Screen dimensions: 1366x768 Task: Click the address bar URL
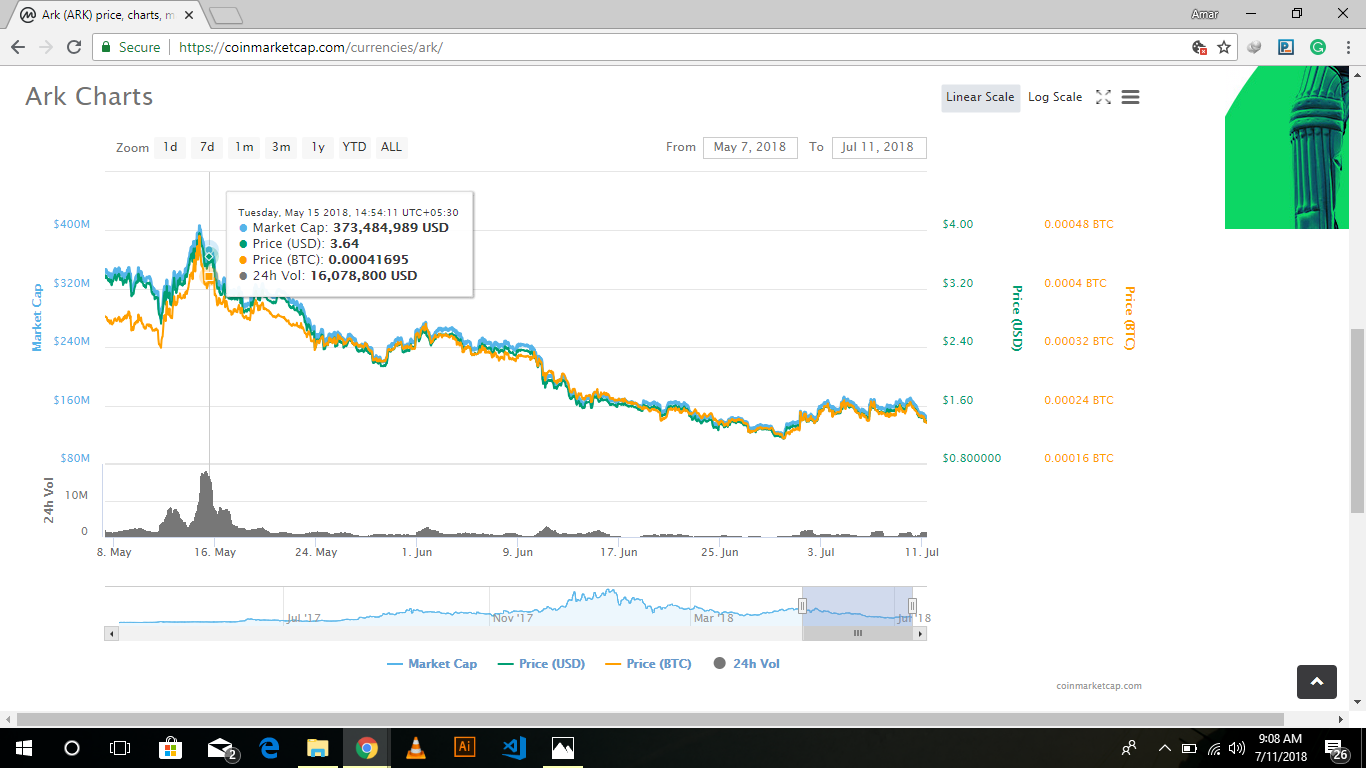pyautogui.click(x=311, y=47)
